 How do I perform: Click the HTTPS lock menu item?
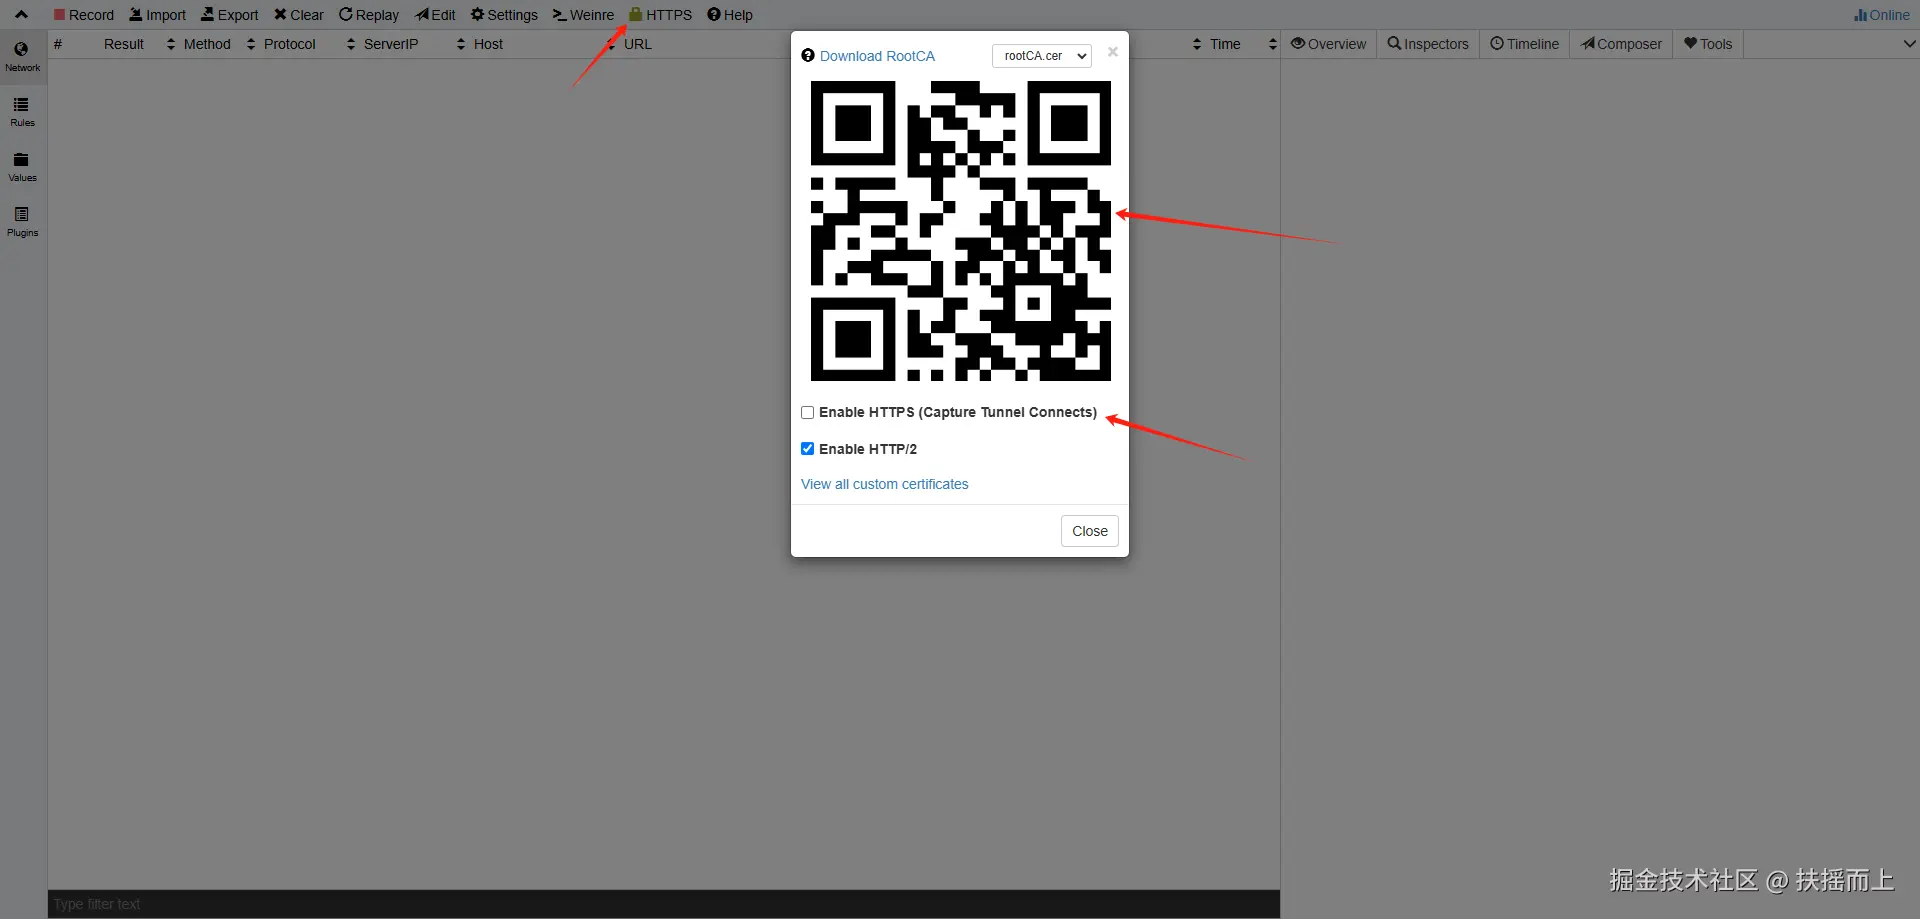(661, 15)
